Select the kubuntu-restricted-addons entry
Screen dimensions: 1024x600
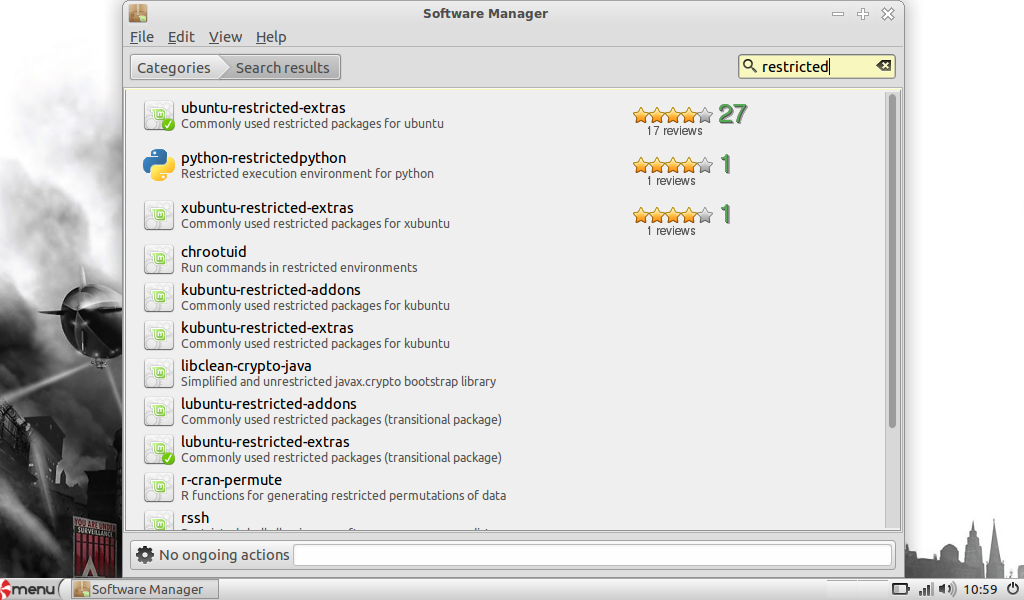click(506, 297)
